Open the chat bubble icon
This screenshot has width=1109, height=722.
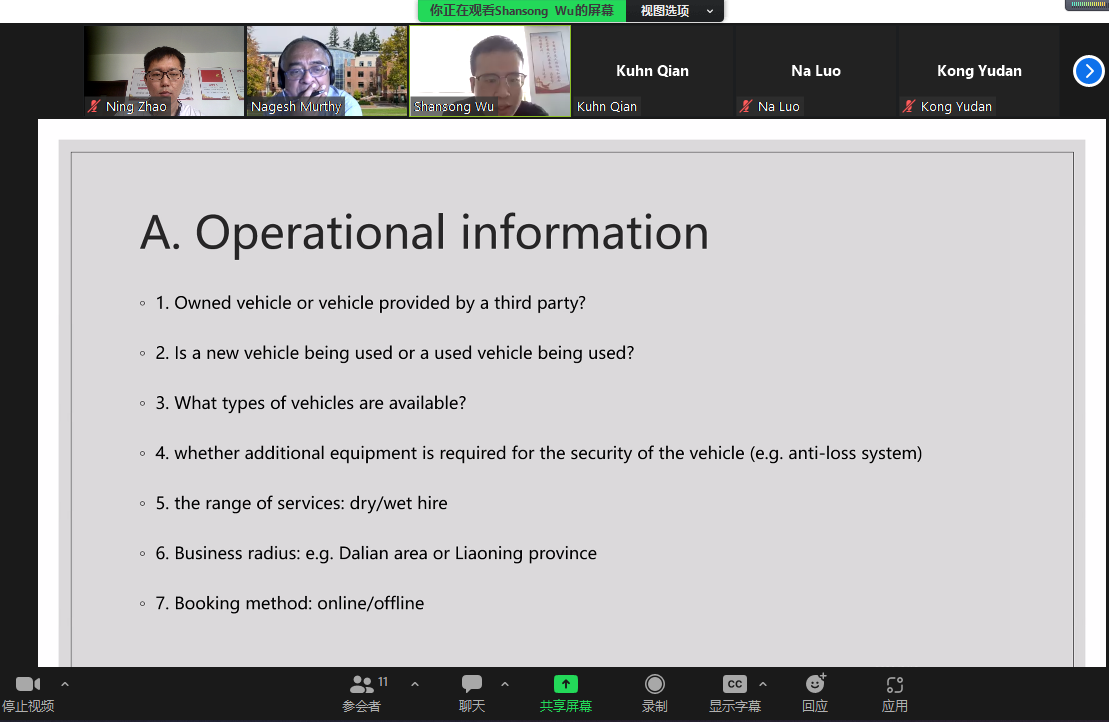472,683
